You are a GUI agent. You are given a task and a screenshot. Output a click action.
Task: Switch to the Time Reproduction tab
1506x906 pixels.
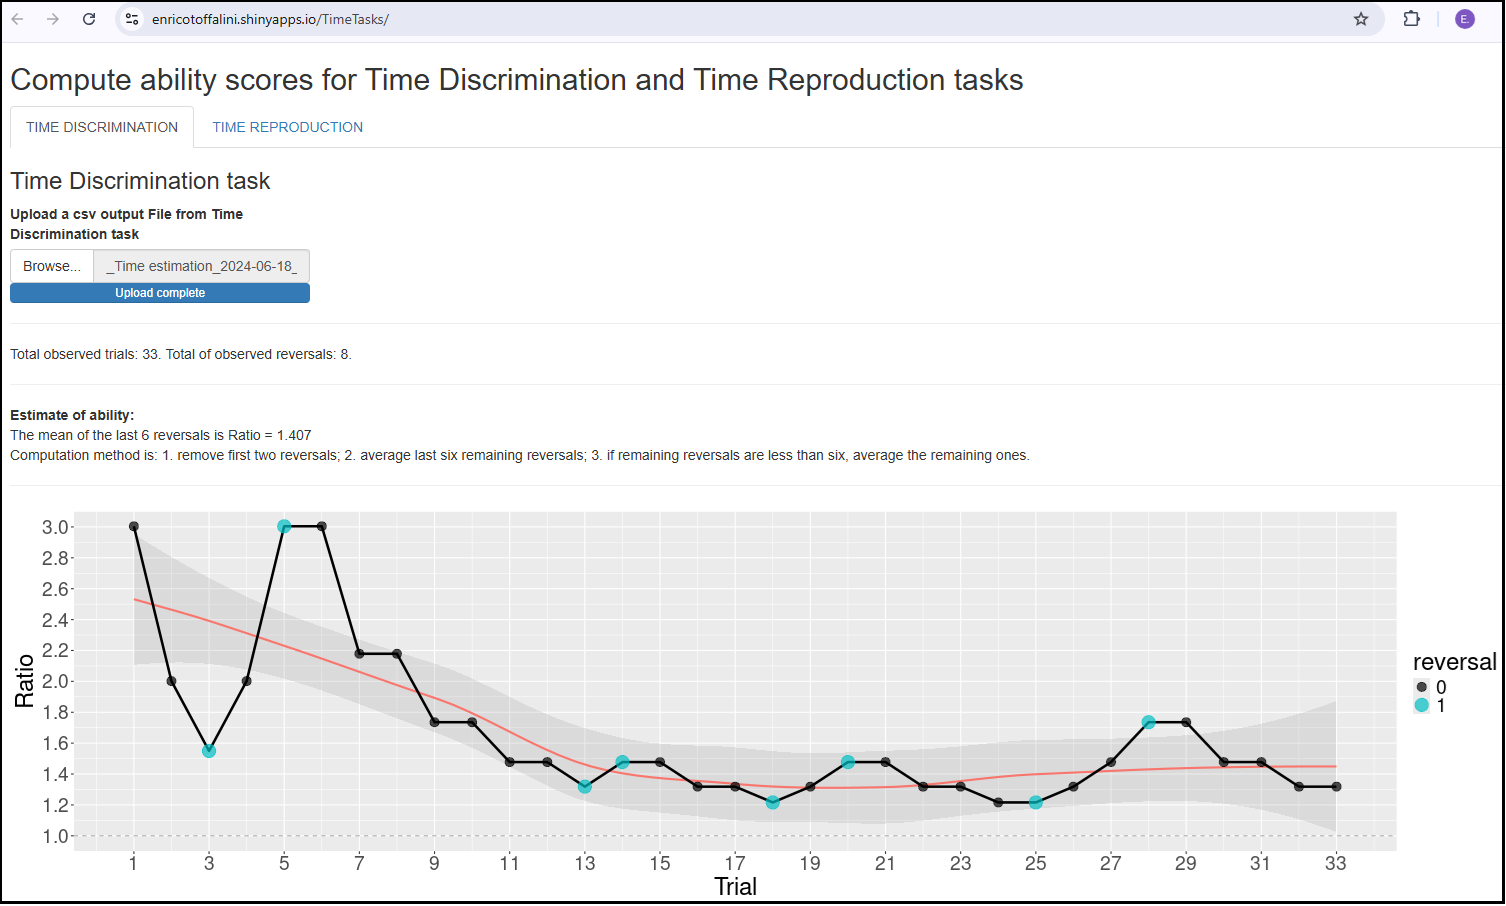click(287, 127)
